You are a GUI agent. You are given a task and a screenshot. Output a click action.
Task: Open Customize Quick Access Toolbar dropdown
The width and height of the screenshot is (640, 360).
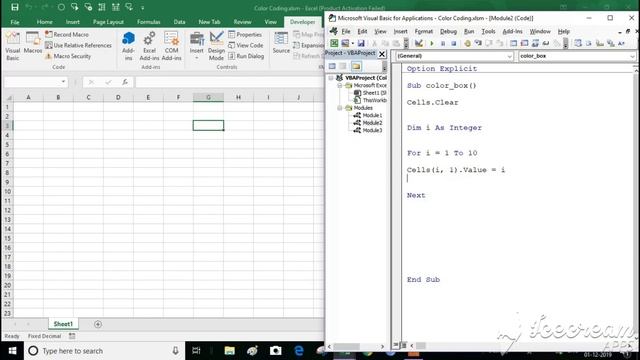point(142,8)
